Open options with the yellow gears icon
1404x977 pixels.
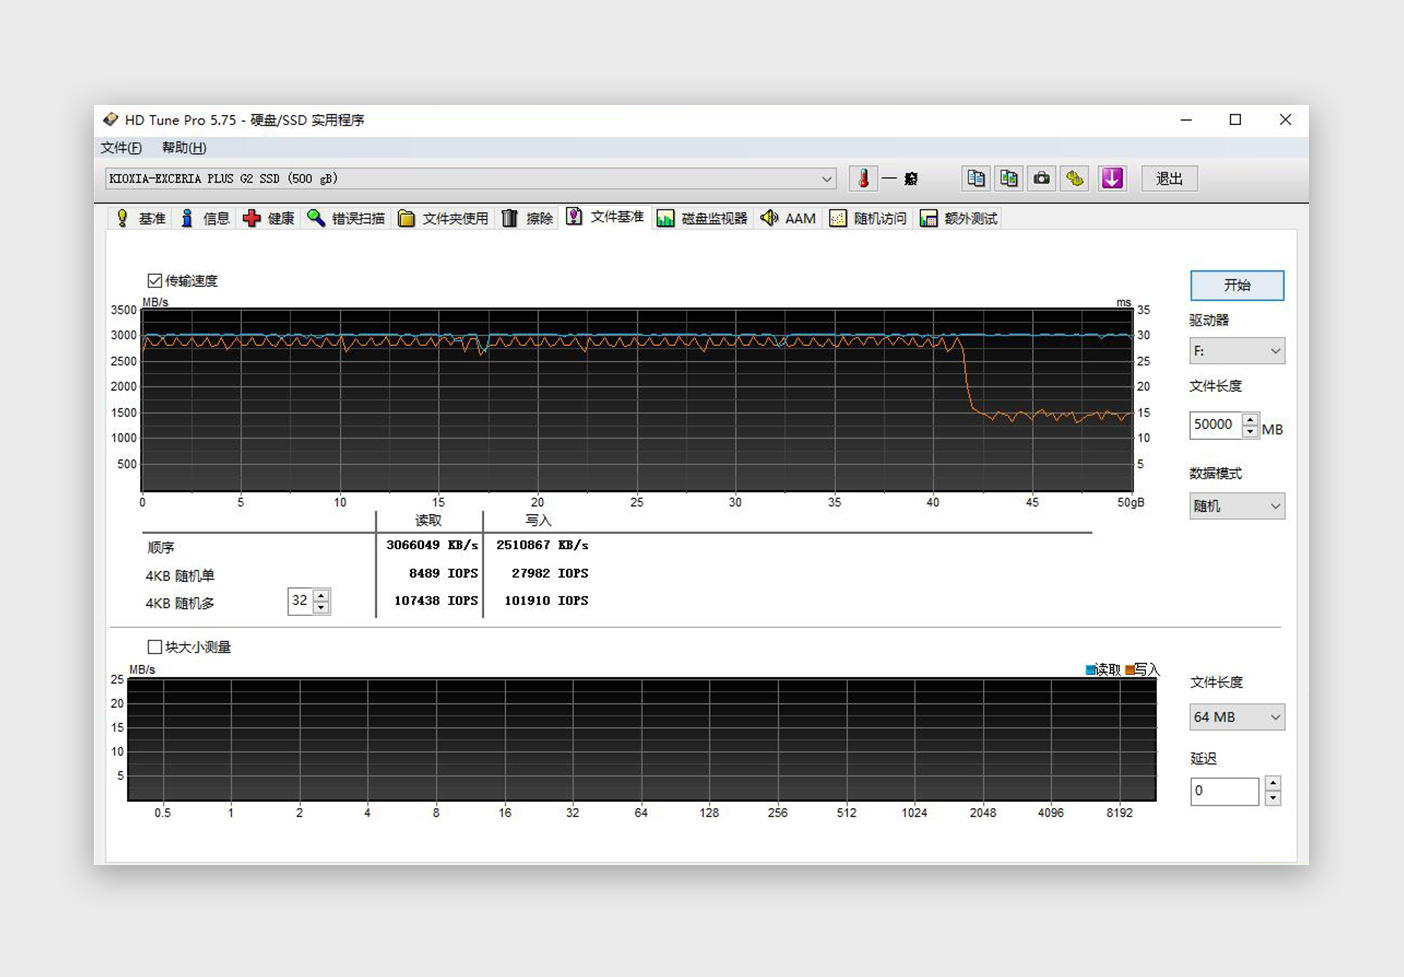point(1075,179)
